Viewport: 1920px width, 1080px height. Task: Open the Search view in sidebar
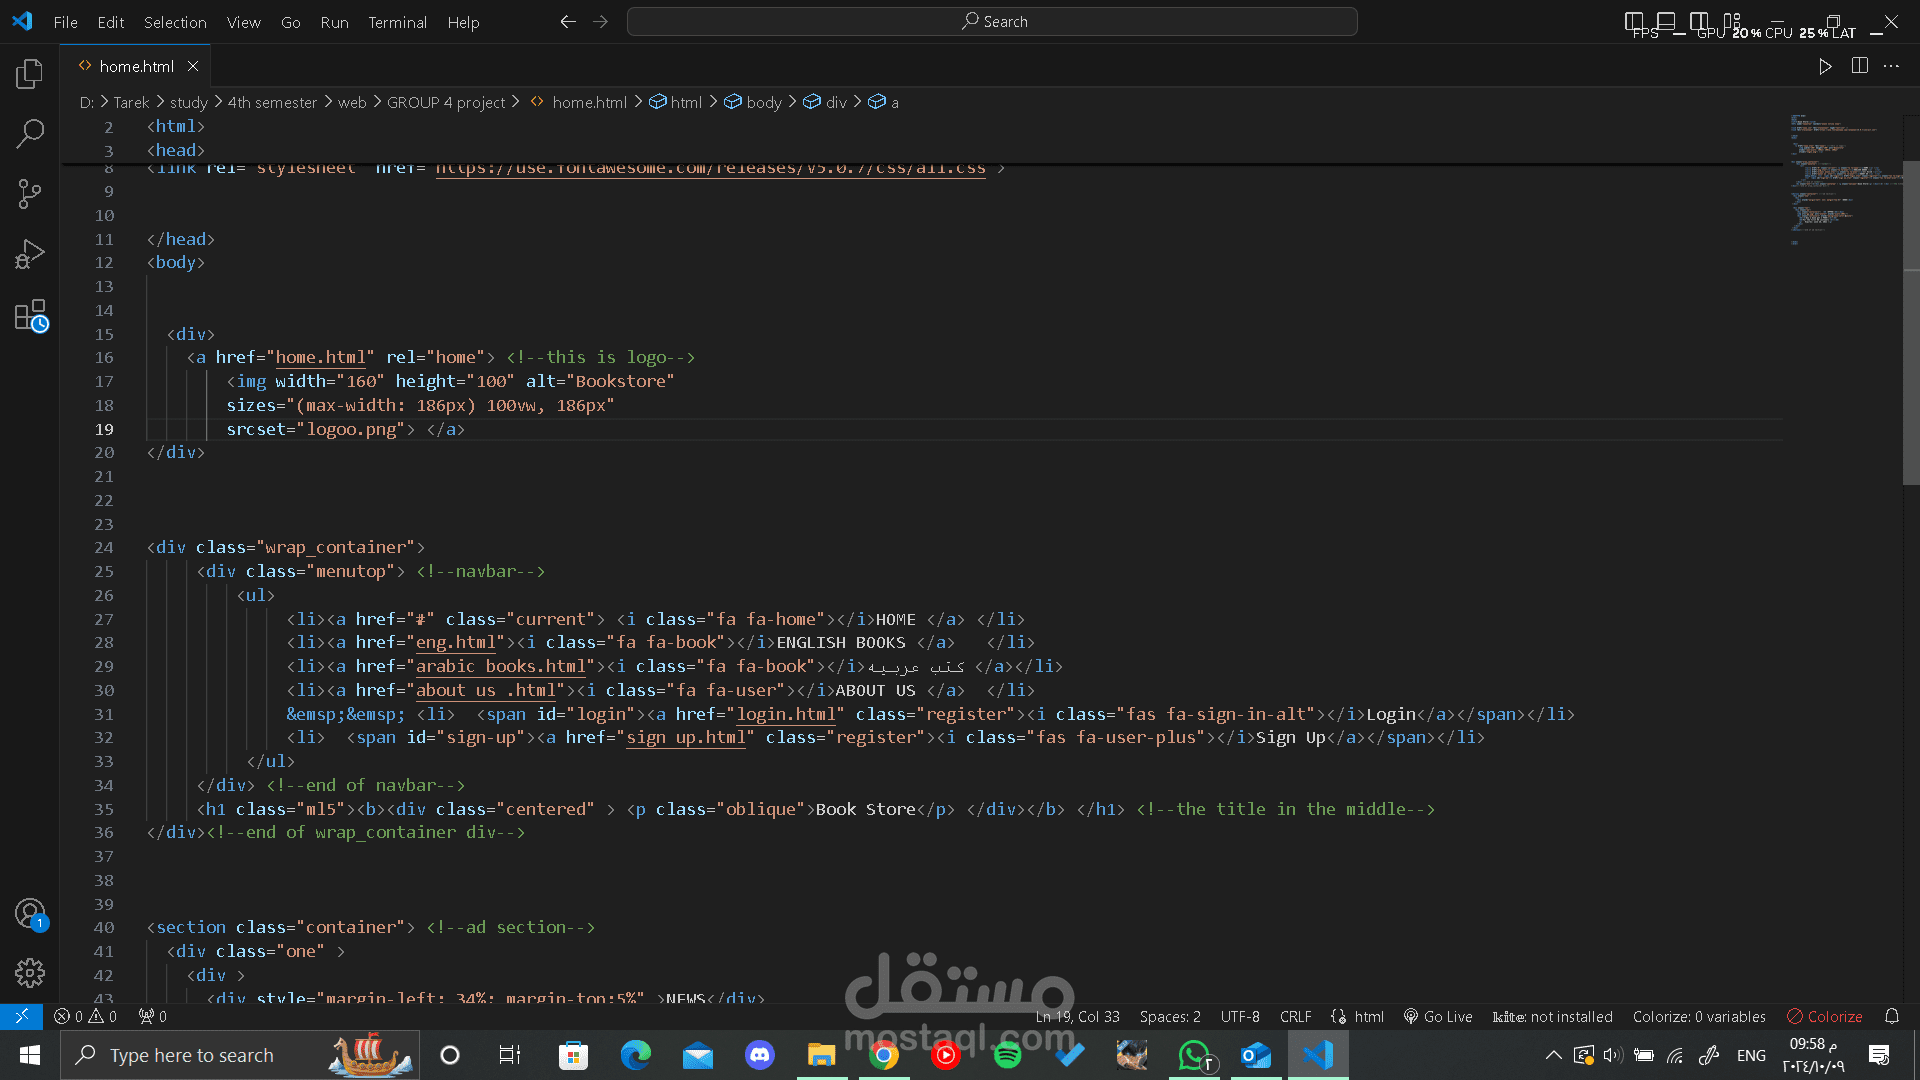coord(30,133)
